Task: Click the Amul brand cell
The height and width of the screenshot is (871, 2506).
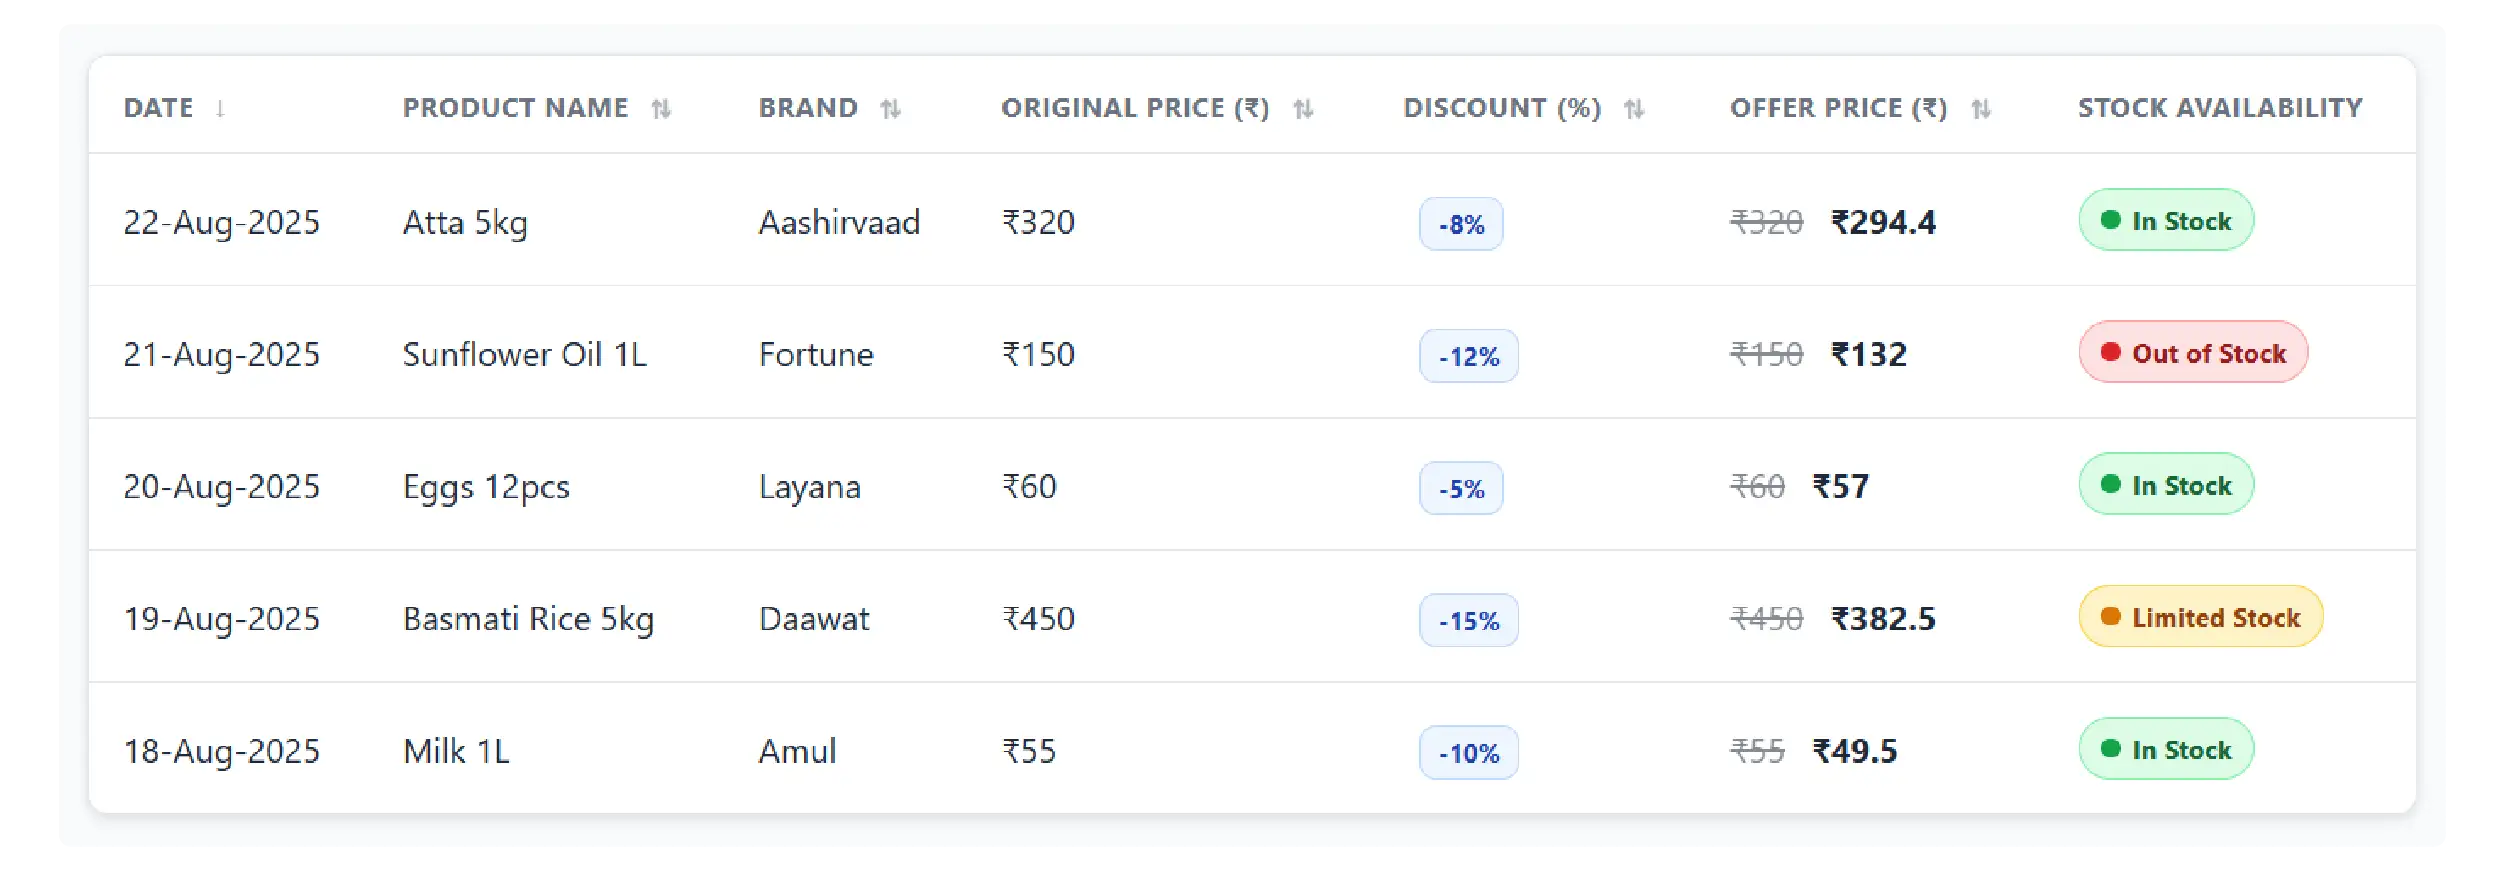Action: [x=797, y=751]
